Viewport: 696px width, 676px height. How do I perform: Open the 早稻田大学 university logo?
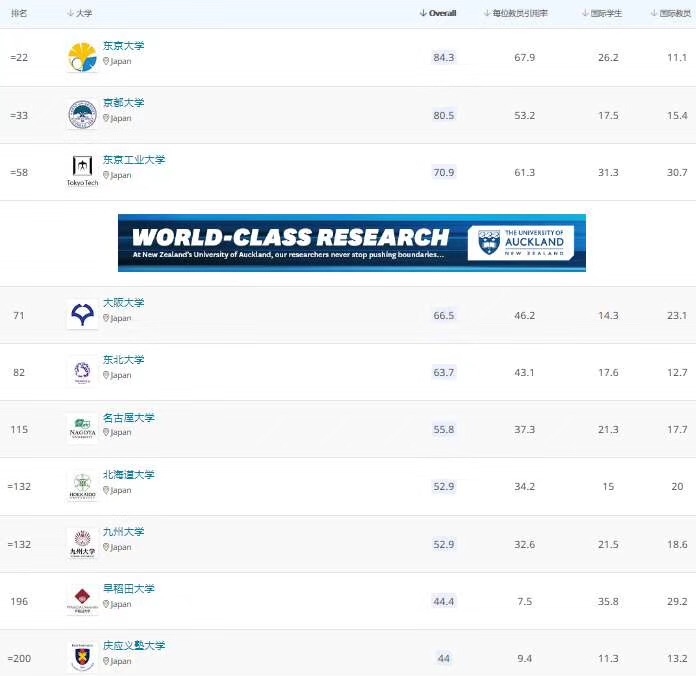tap(82, 601)
